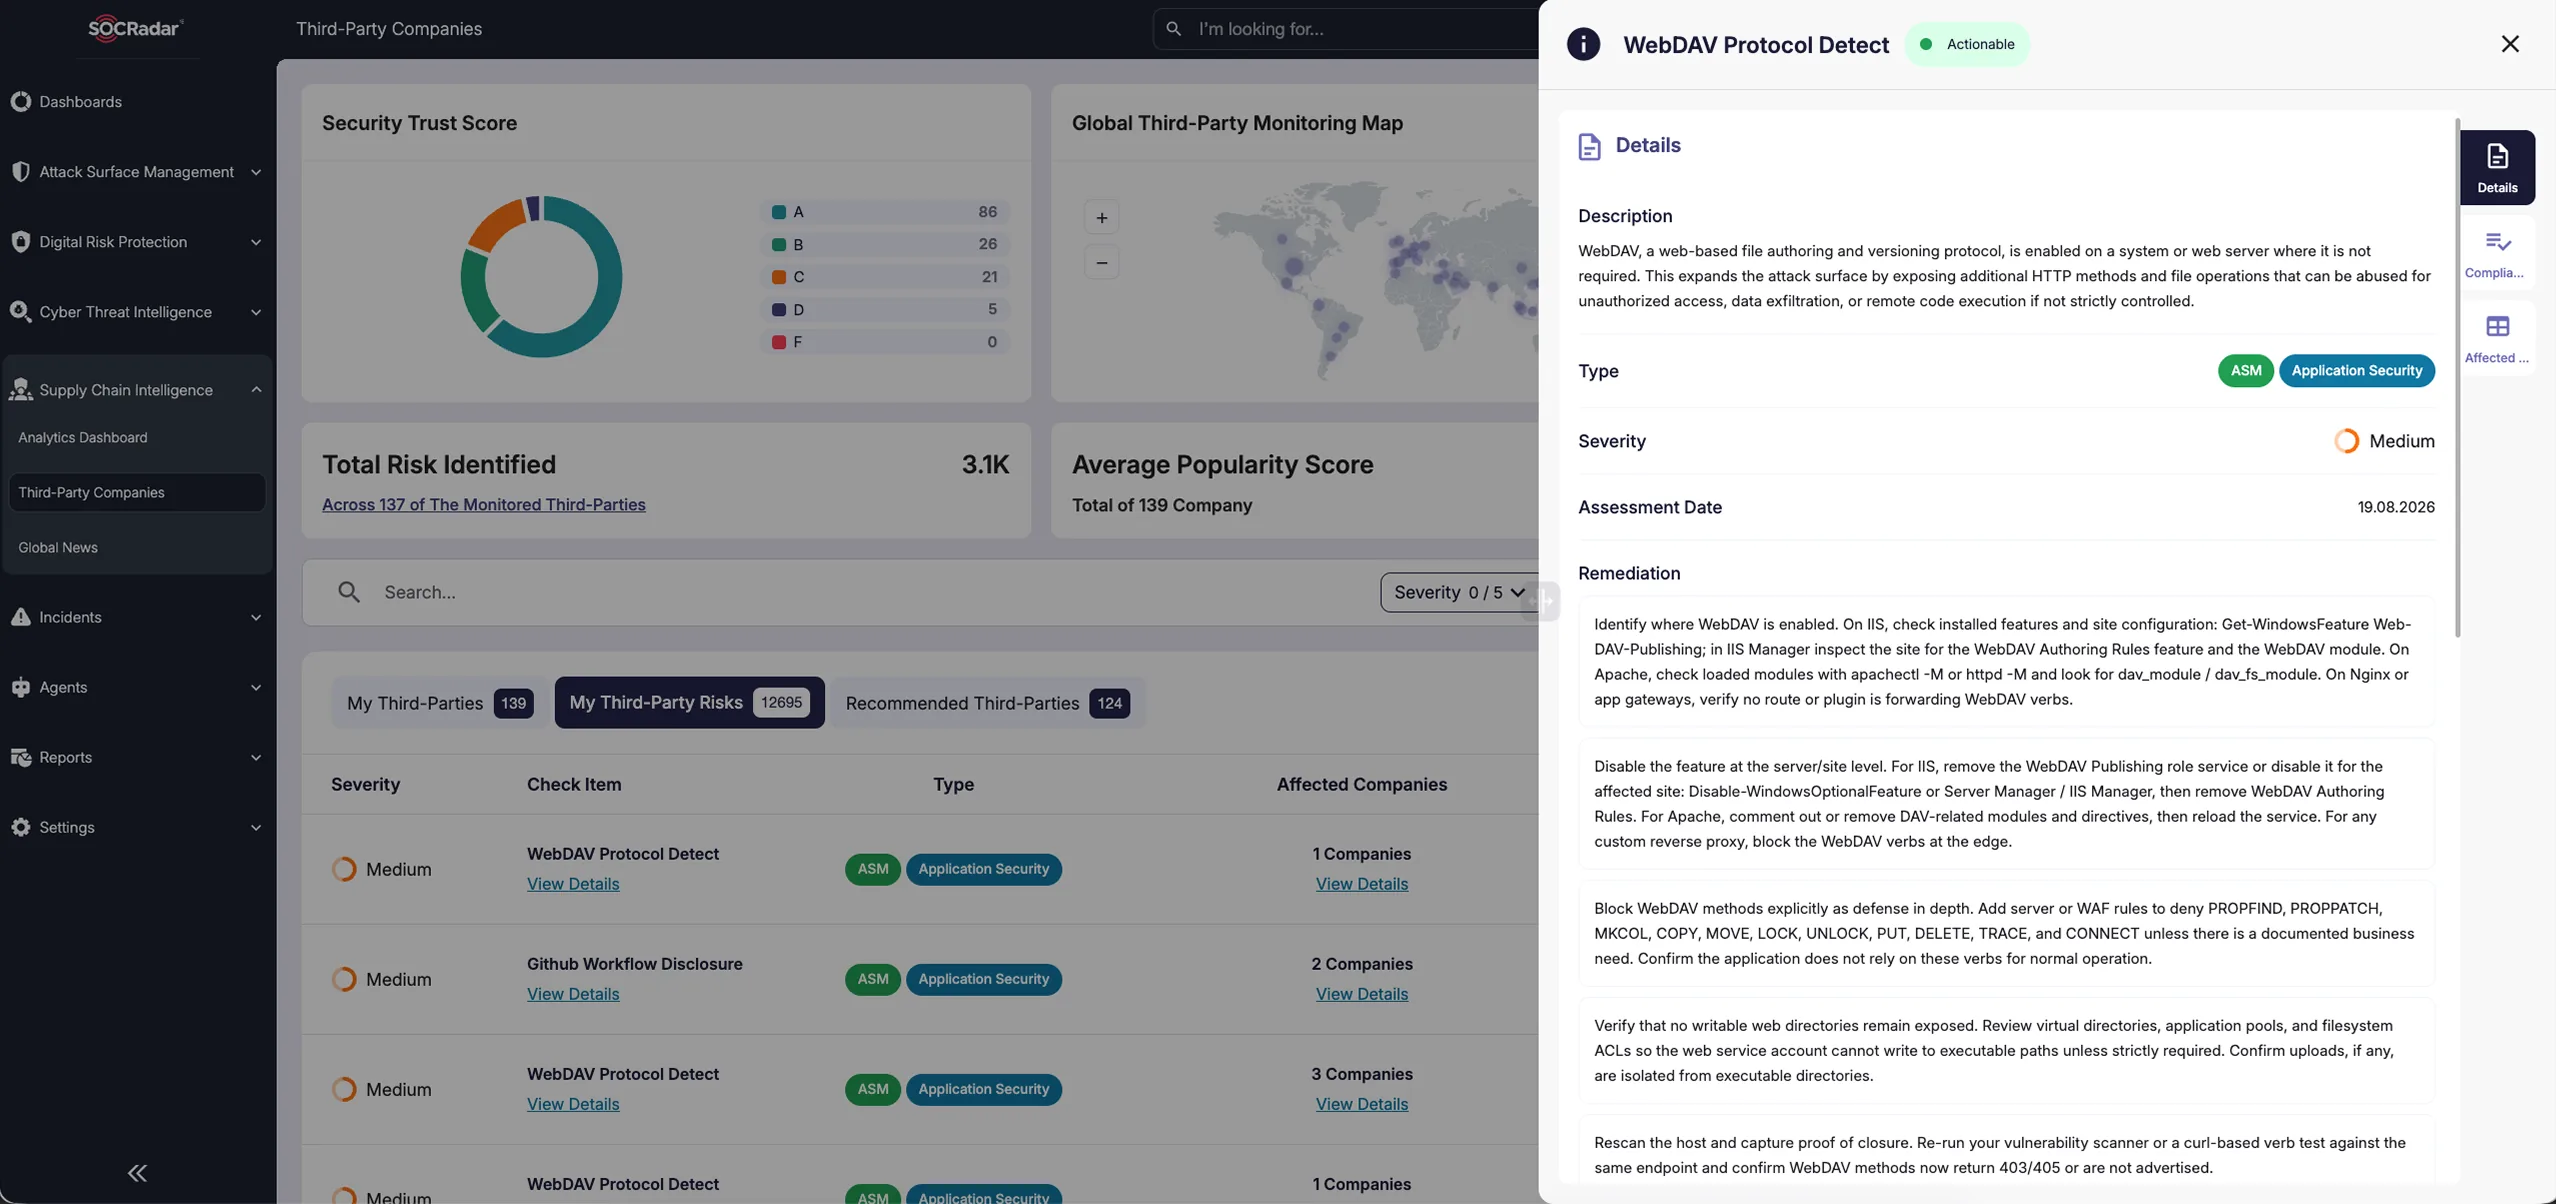
Task: Expand Attack Surface Management chevron
Action: click(256, 172)
